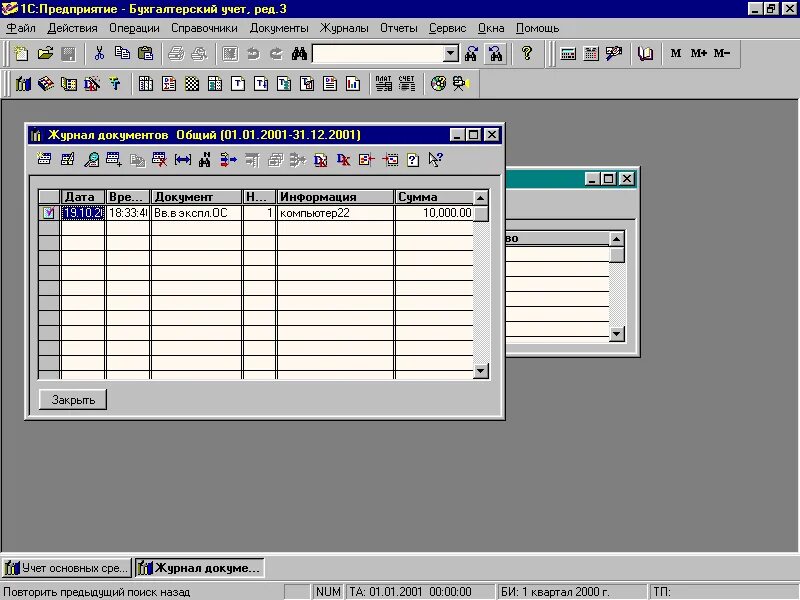Click the question mark Help icon

tap(527, 54)
